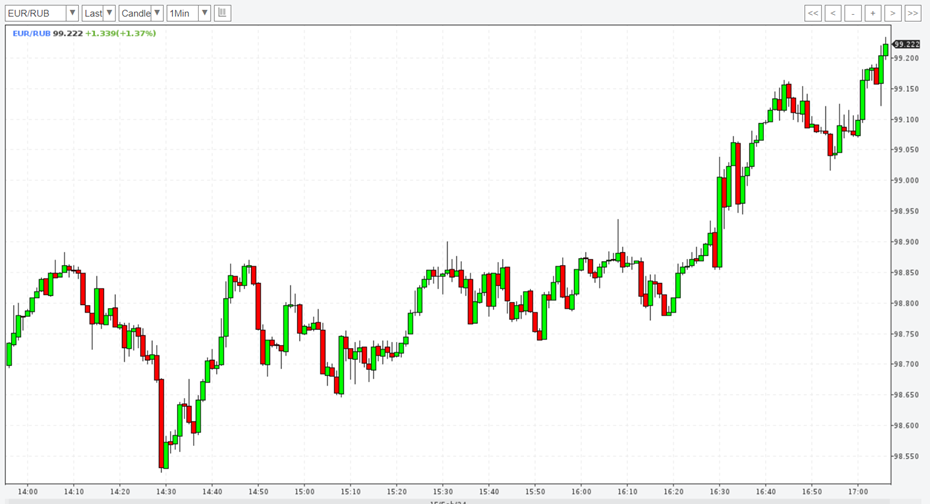Image resolution: width=930 pixels, height=504 pixels.
Task: Zoom out chart with minus button
Action: coord(853,13)
